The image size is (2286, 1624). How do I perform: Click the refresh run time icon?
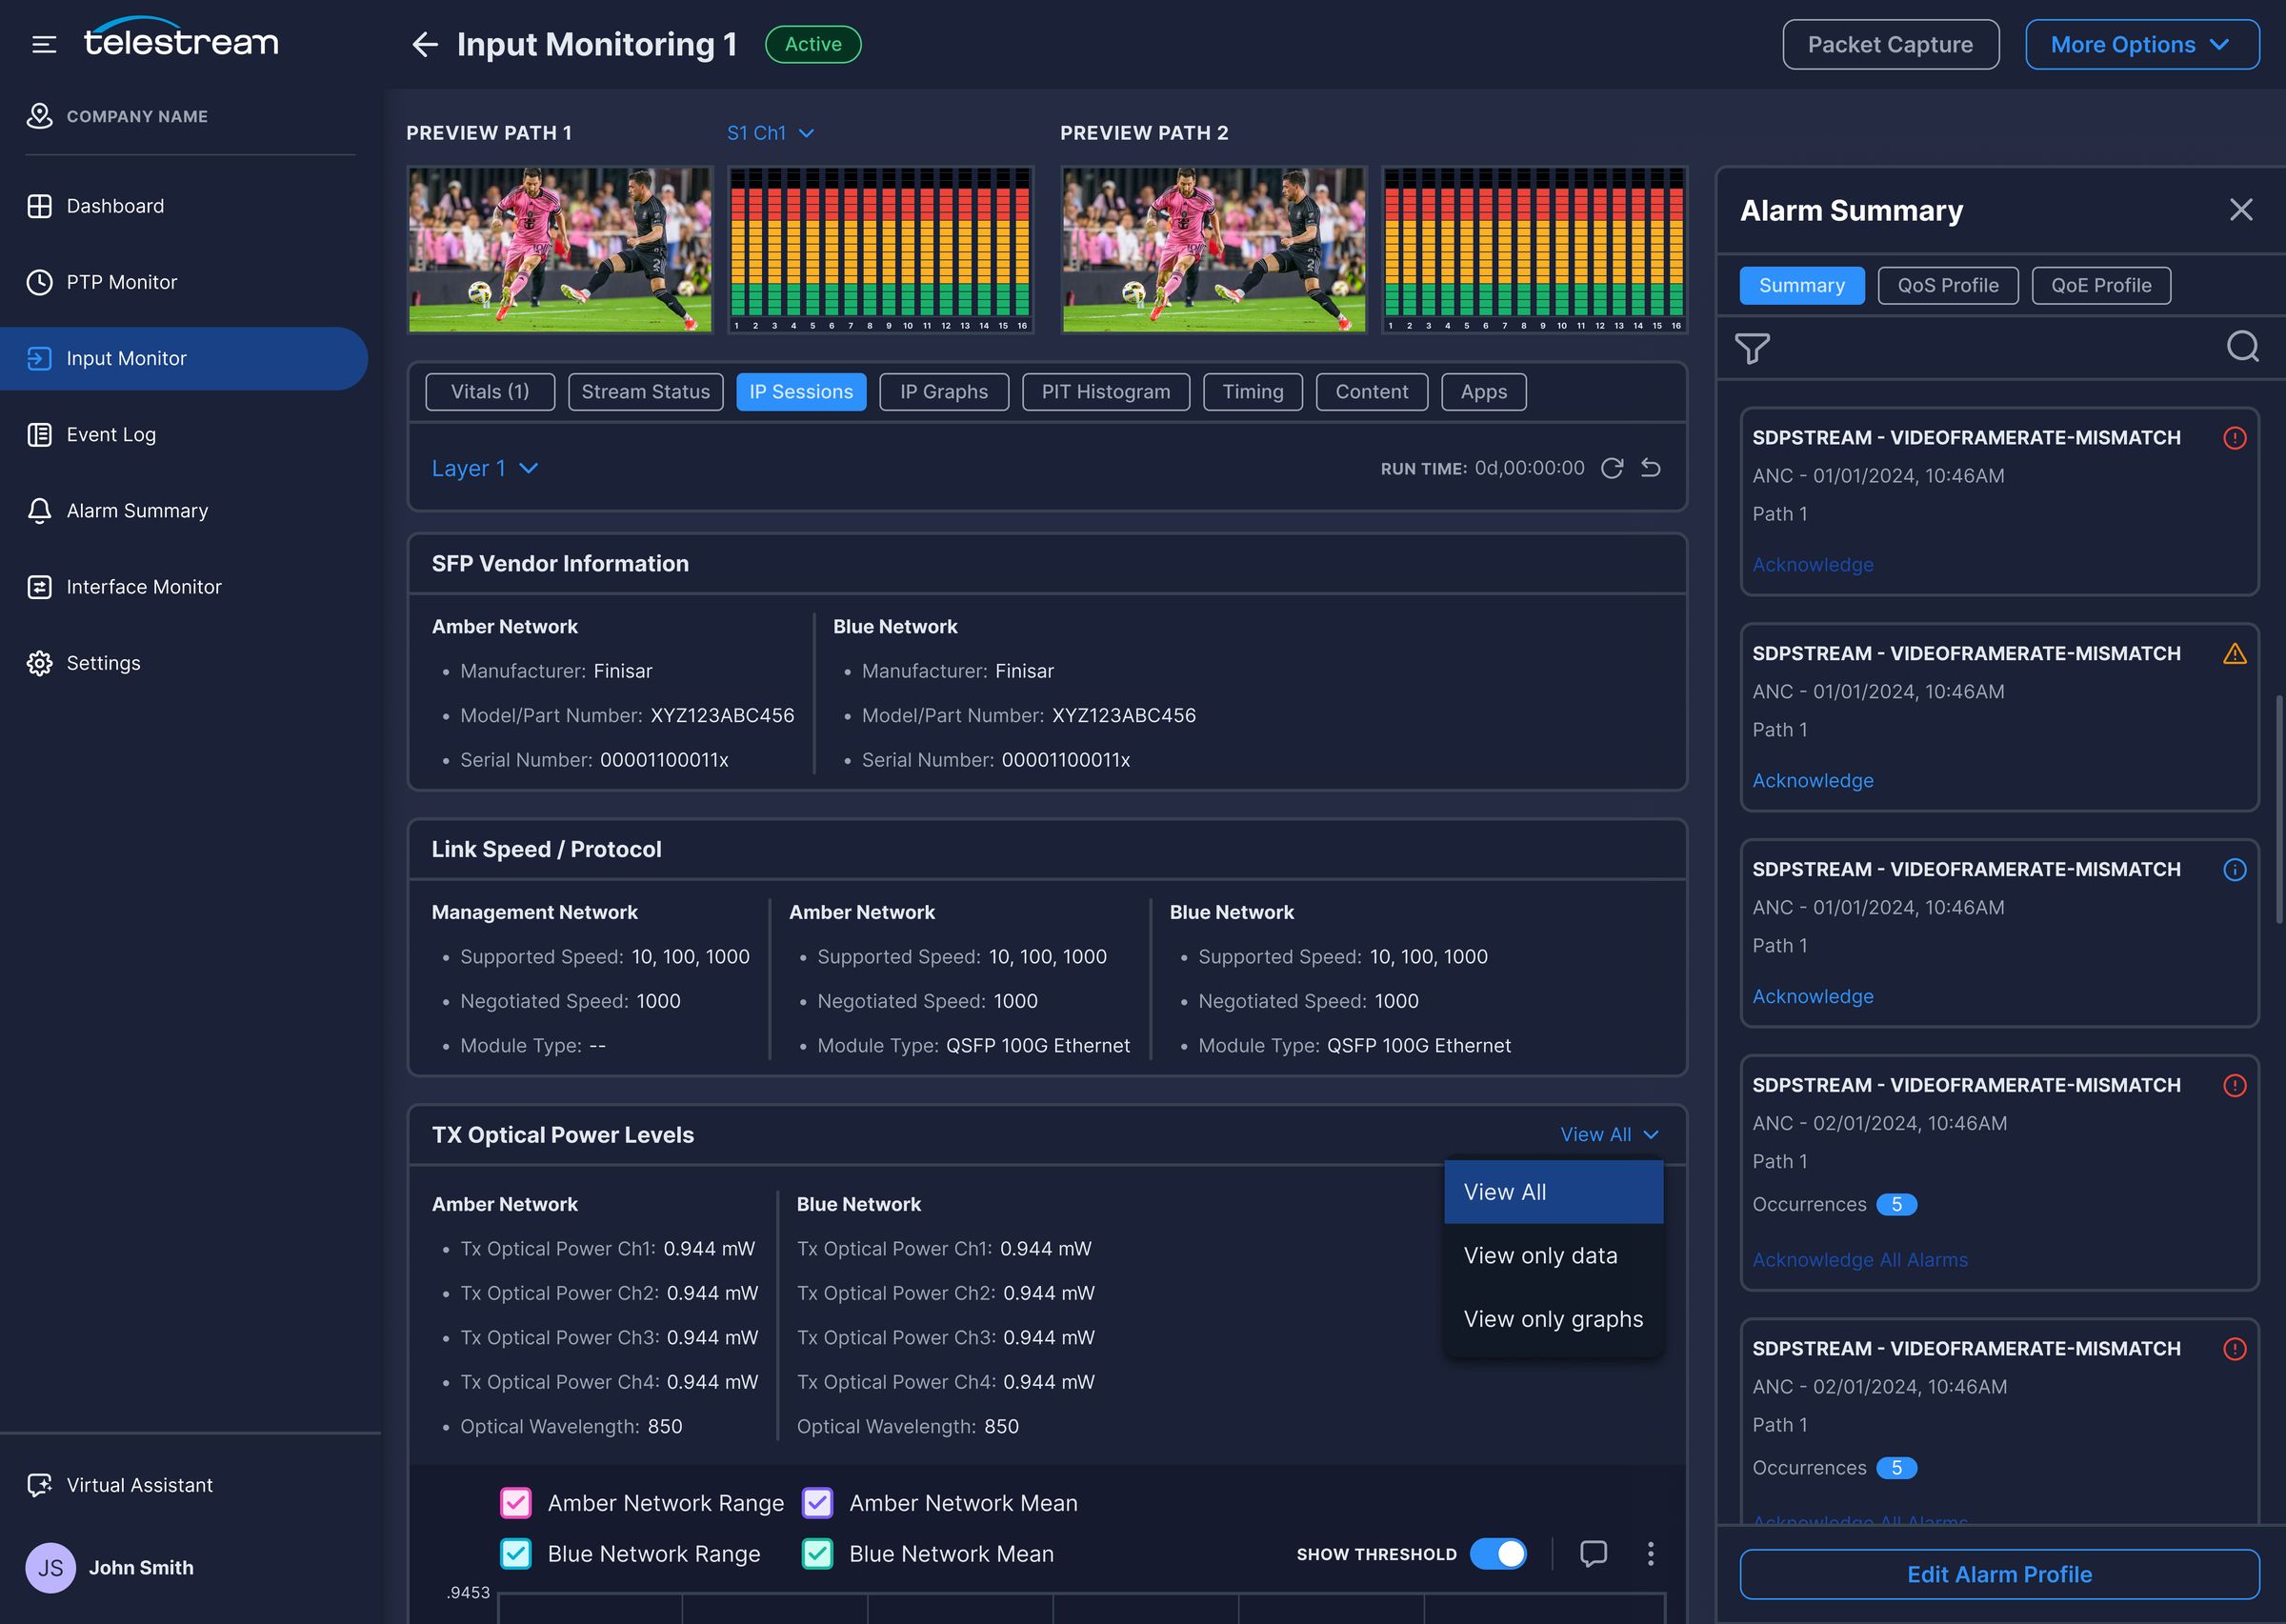coord(1612,468)
